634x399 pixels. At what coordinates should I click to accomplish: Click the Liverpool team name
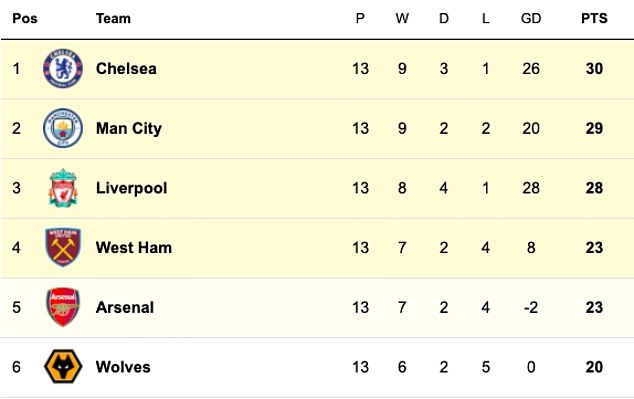(131, 188)
